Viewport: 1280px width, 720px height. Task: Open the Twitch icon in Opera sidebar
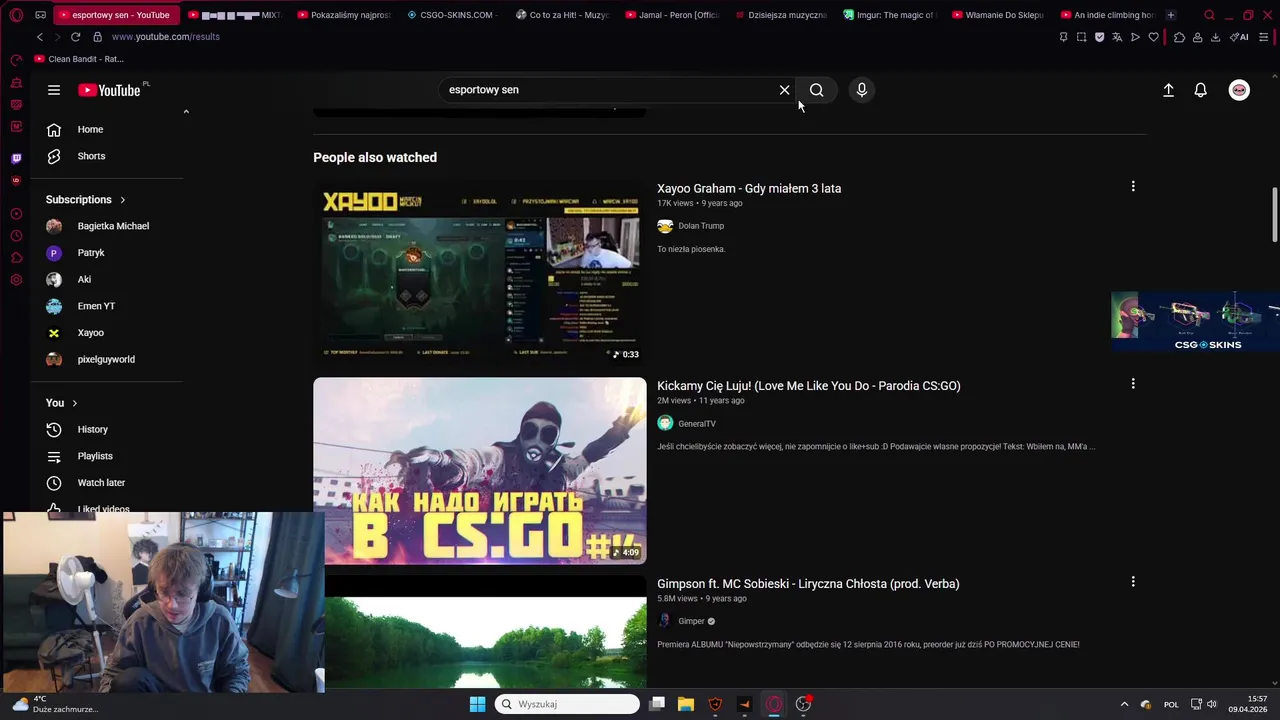16,158
